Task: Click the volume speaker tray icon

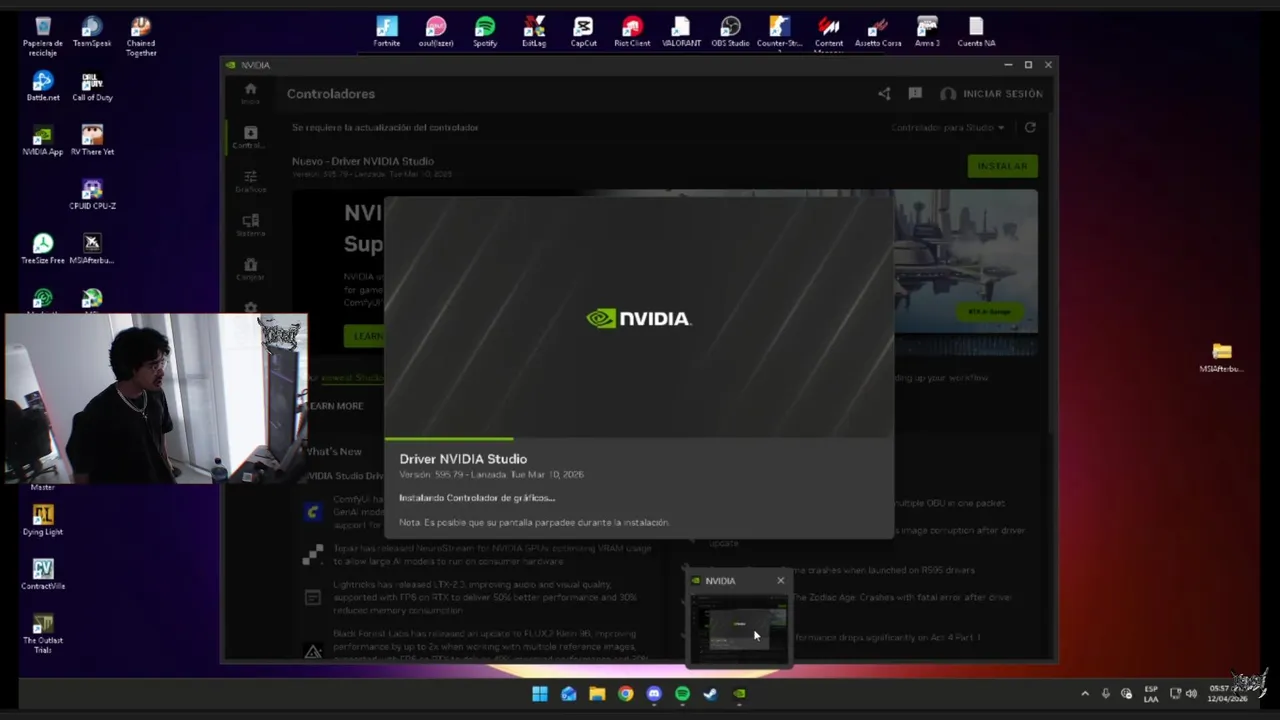Action: point(1191,694)
